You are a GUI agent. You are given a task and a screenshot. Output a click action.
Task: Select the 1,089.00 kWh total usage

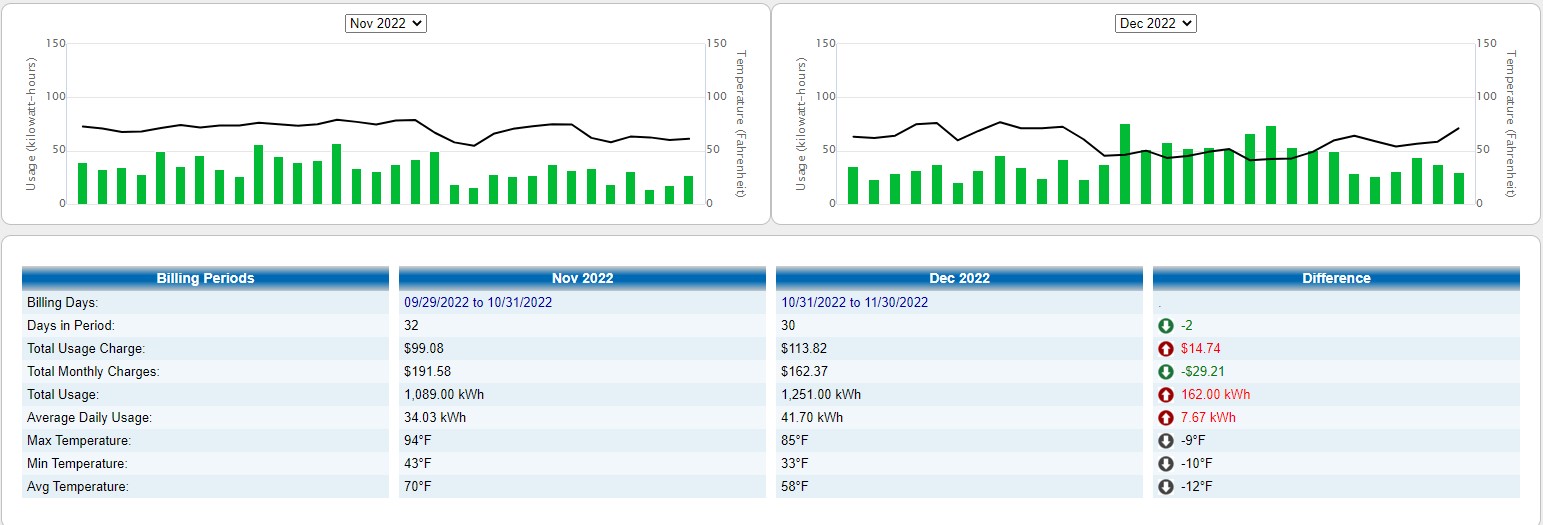444,395
